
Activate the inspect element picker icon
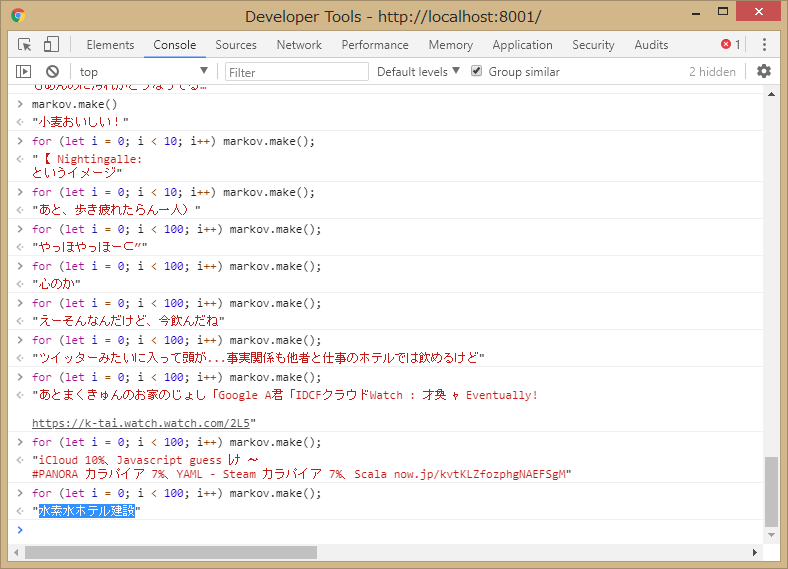(25, 45)
